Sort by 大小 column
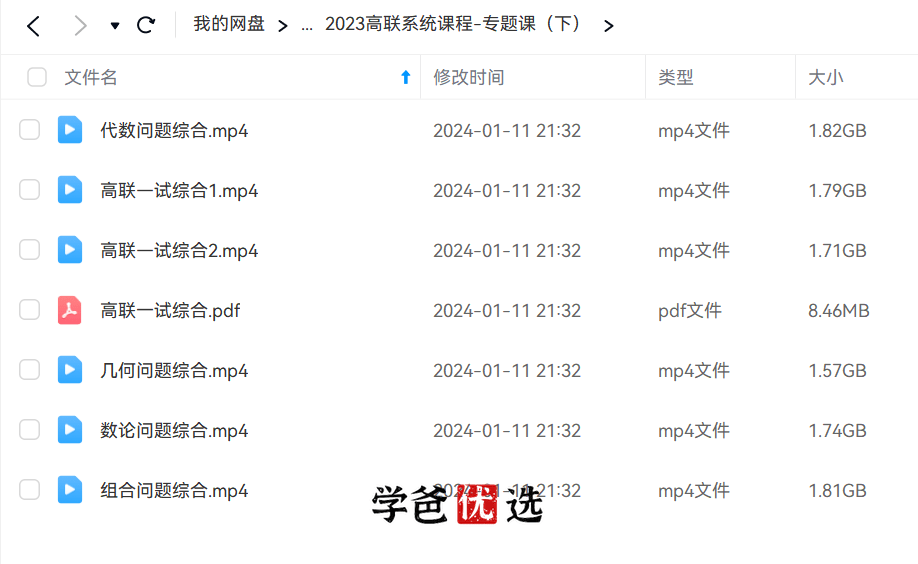Viewport: 918px width, 564px height. click(825, 77)
